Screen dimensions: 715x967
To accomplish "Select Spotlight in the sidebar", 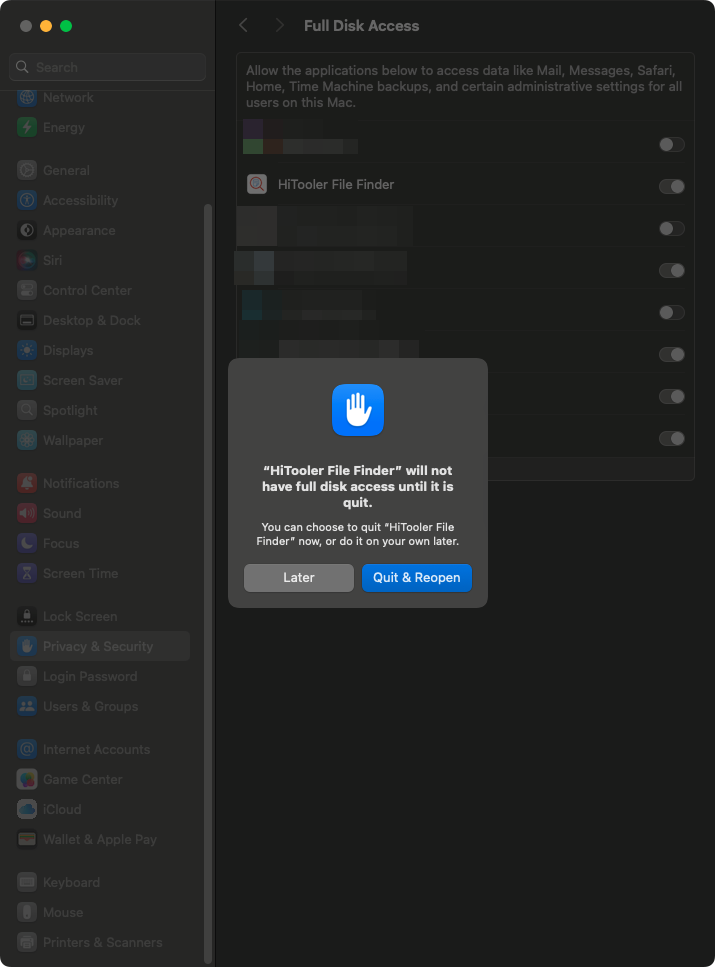I will tap(70, 410).
